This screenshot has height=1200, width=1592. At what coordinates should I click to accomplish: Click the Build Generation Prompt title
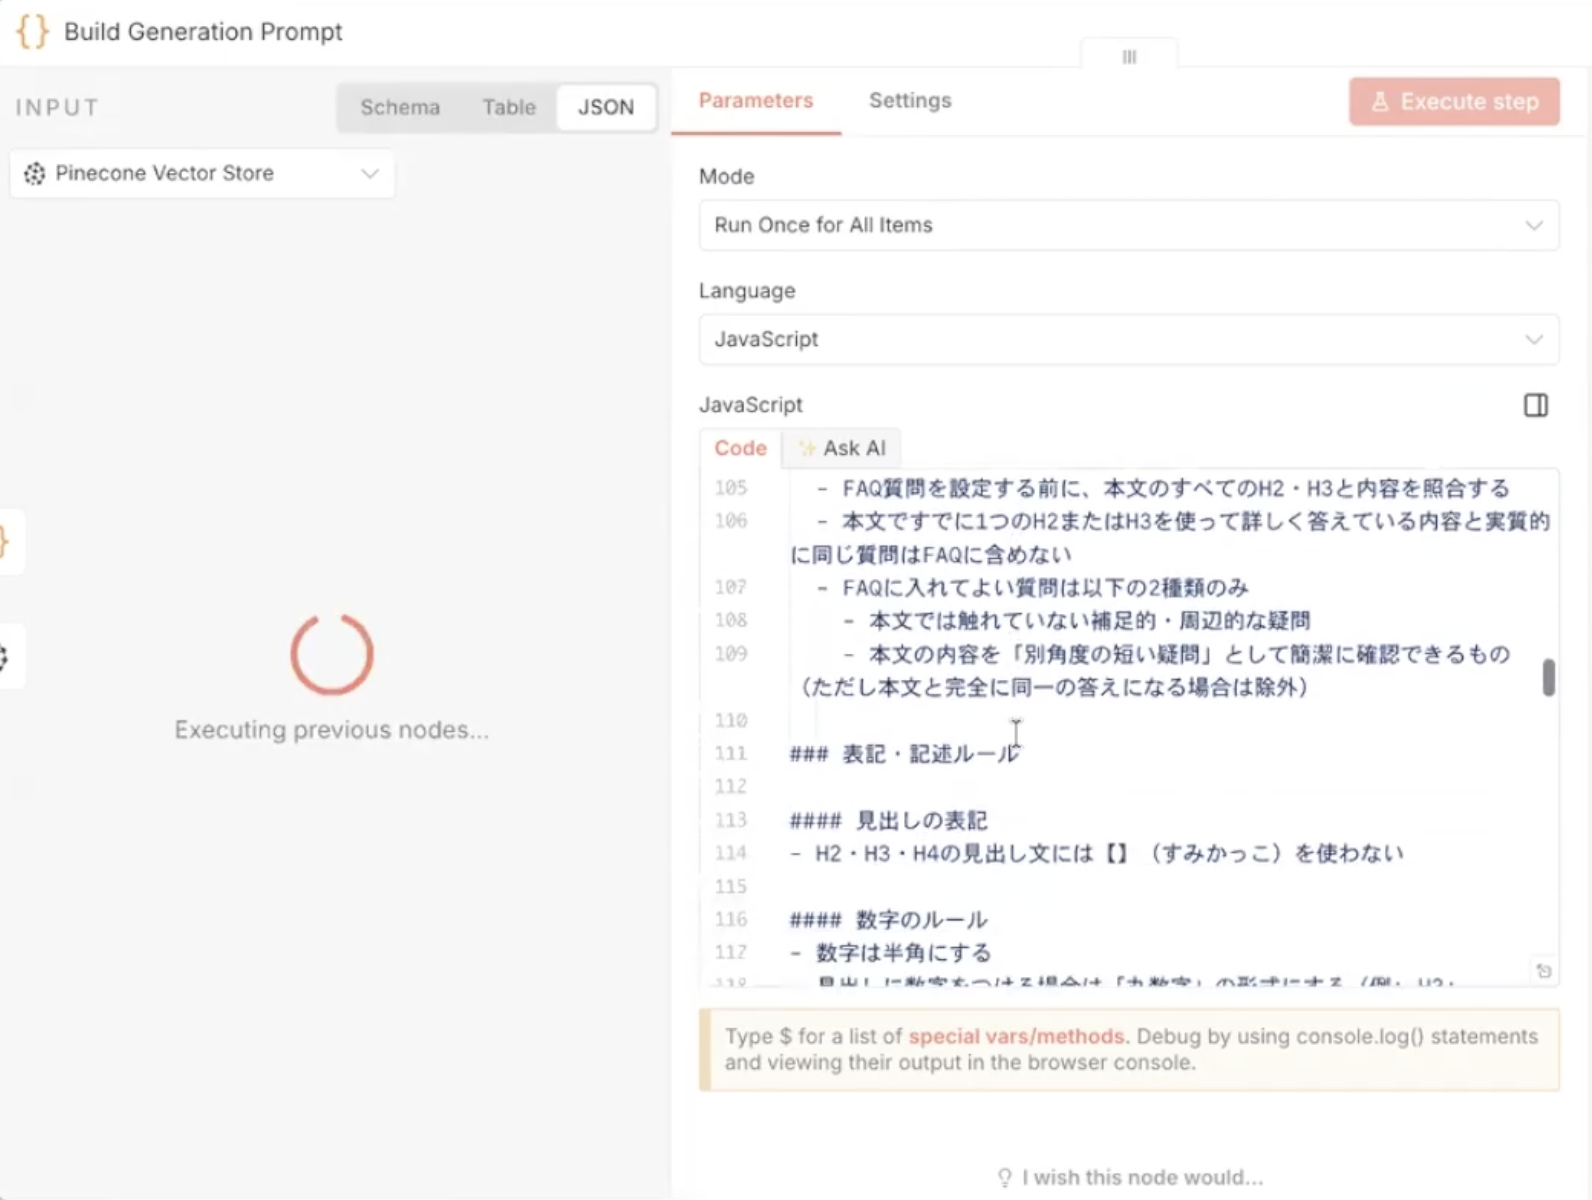(x=203, y=31)
